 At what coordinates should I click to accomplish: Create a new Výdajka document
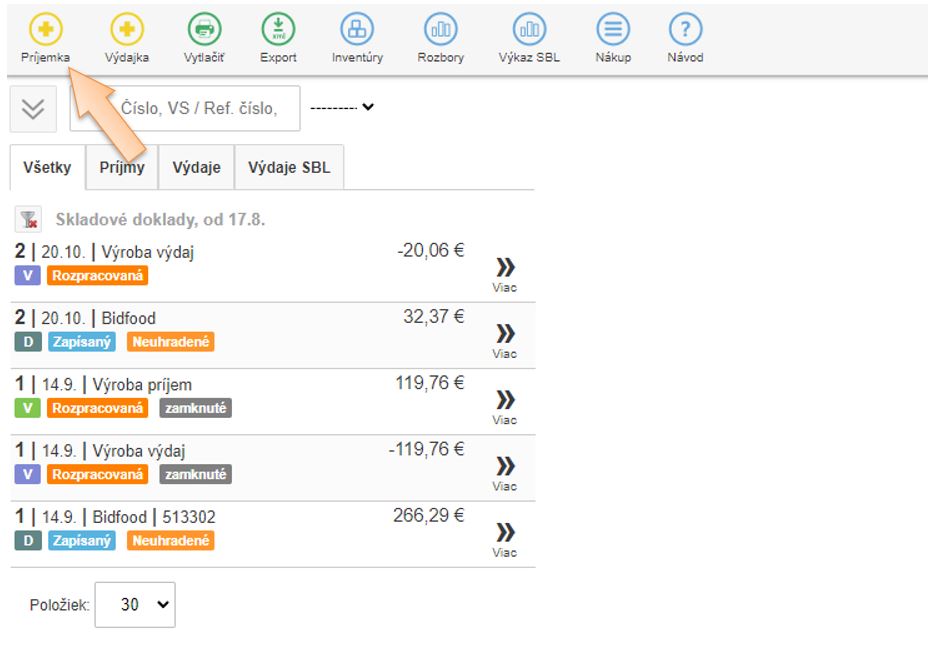pos(126,30)
